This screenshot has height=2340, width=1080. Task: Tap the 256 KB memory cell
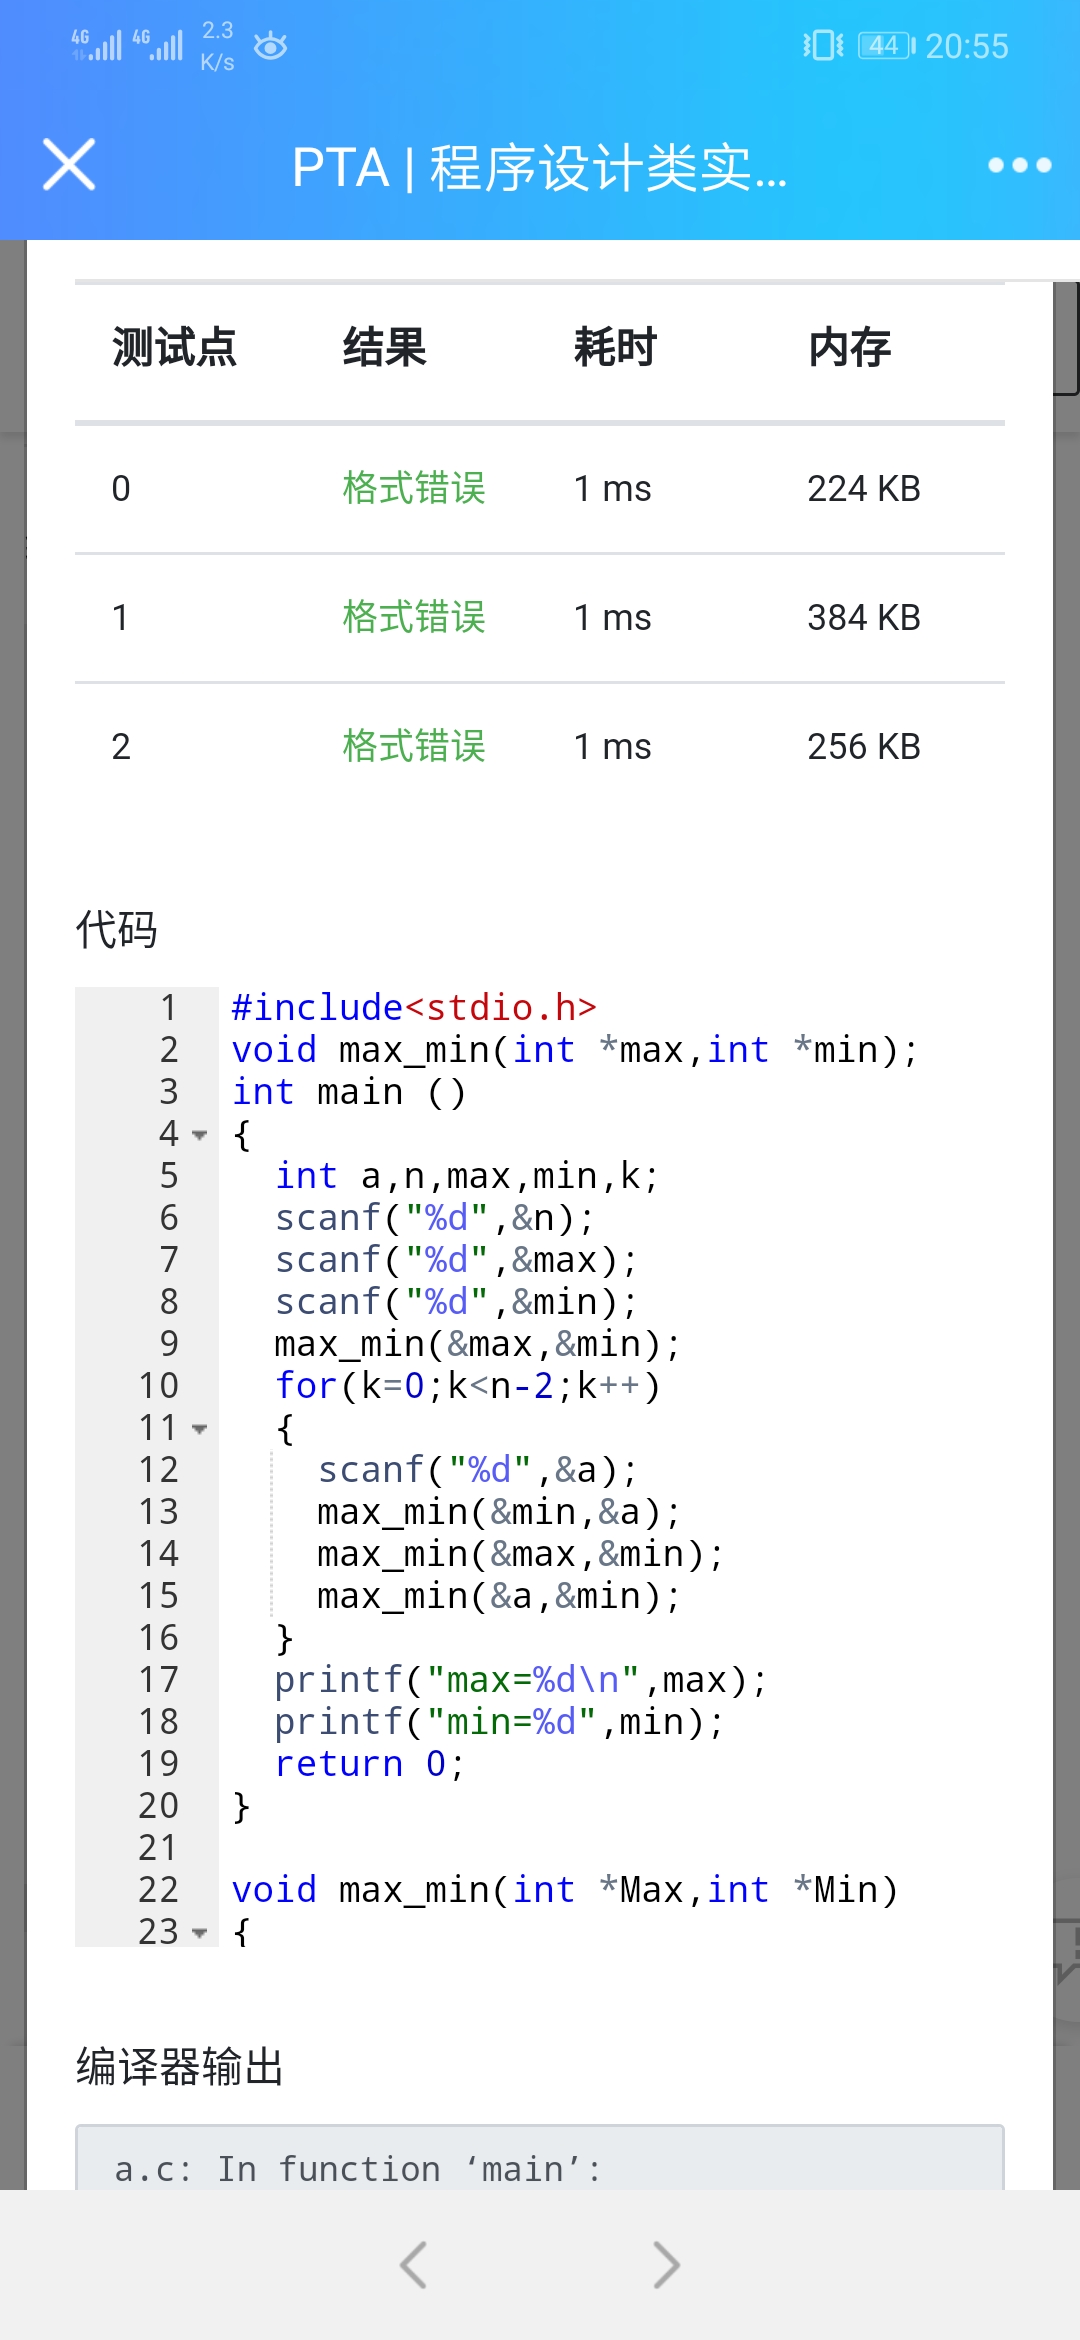[x=864, y=746]
